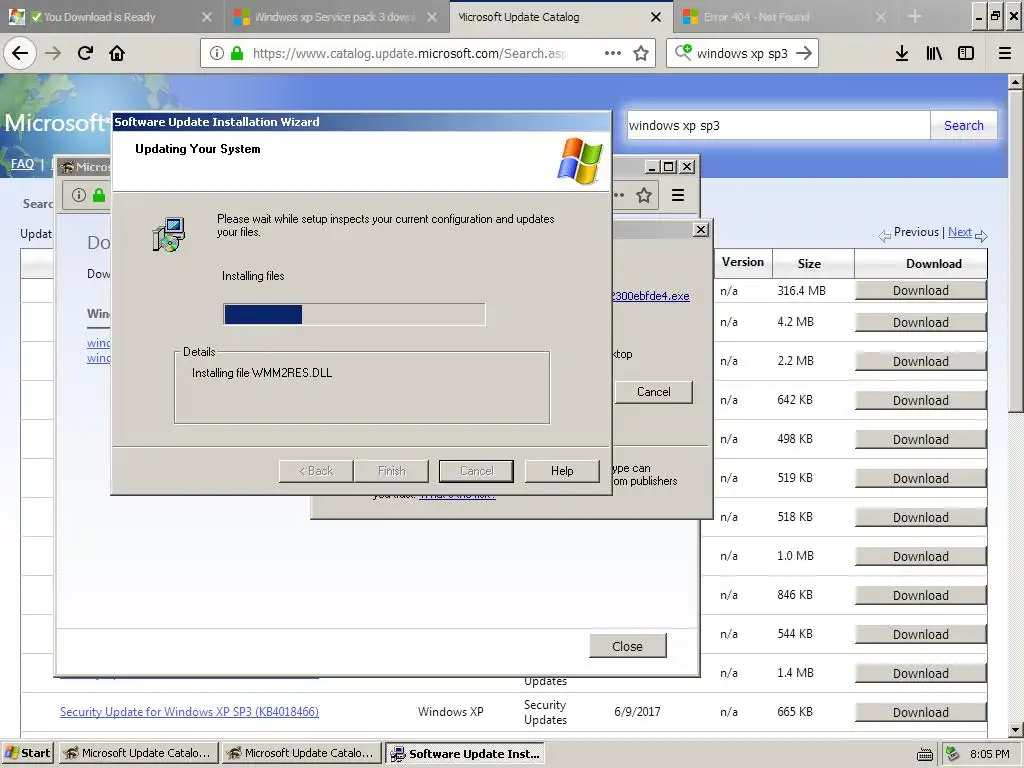The width and height of the screenshot is (1024, 768).
Task: Switch to Windows xp Service pack 3 tab
Action: coord(336,17)
